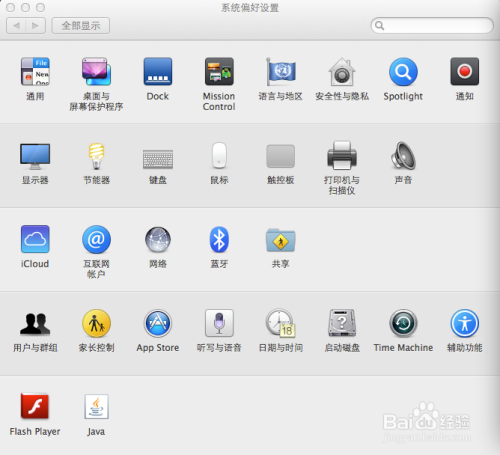Viewport: 500px width, 455px height.
Task: Zoom window with the third title-bar button
Action: pos(41,7)
